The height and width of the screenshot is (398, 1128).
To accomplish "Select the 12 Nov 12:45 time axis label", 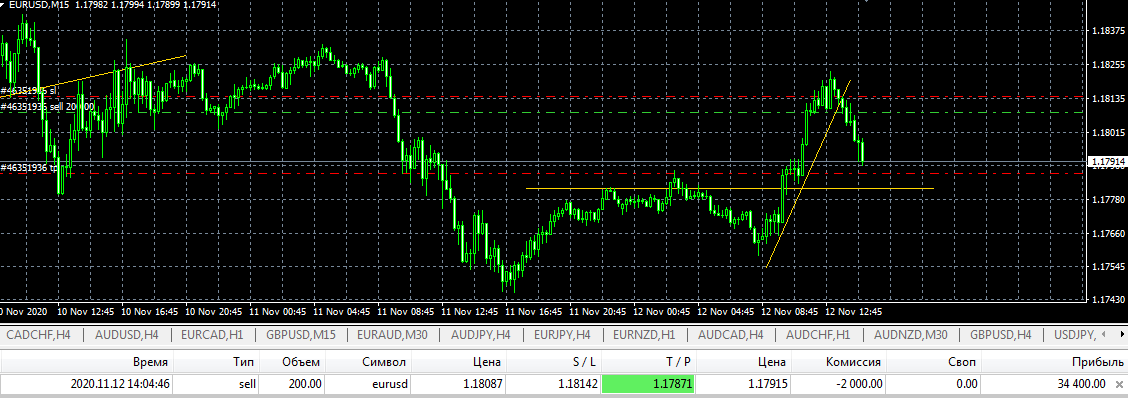I will 852,312.
